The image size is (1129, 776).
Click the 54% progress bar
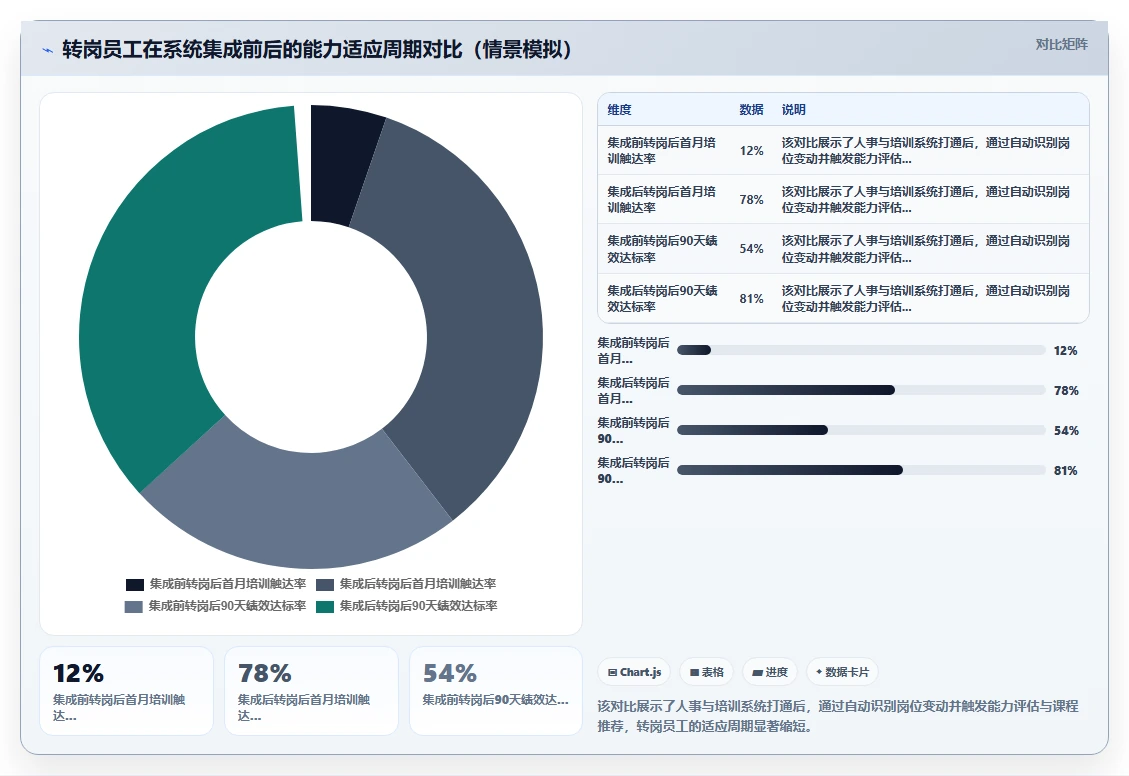tap(861, 430)
